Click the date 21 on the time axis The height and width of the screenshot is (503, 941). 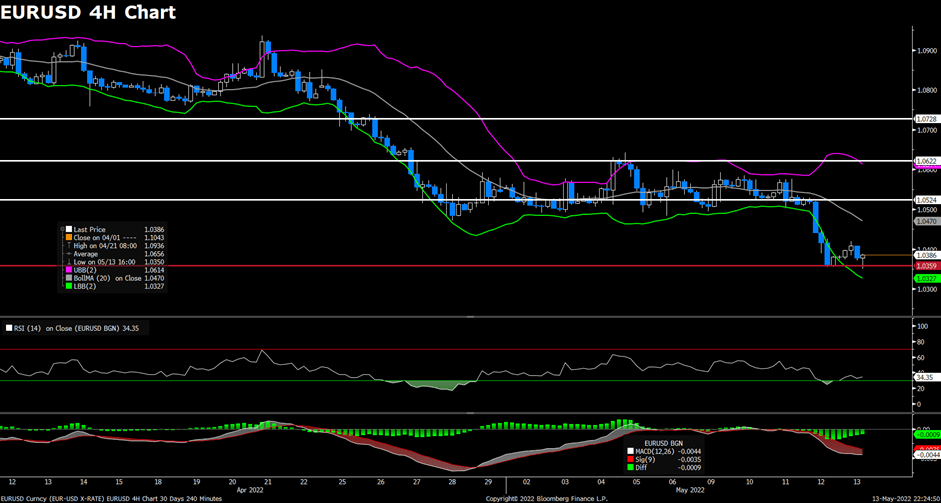click(x=268, y=481)
